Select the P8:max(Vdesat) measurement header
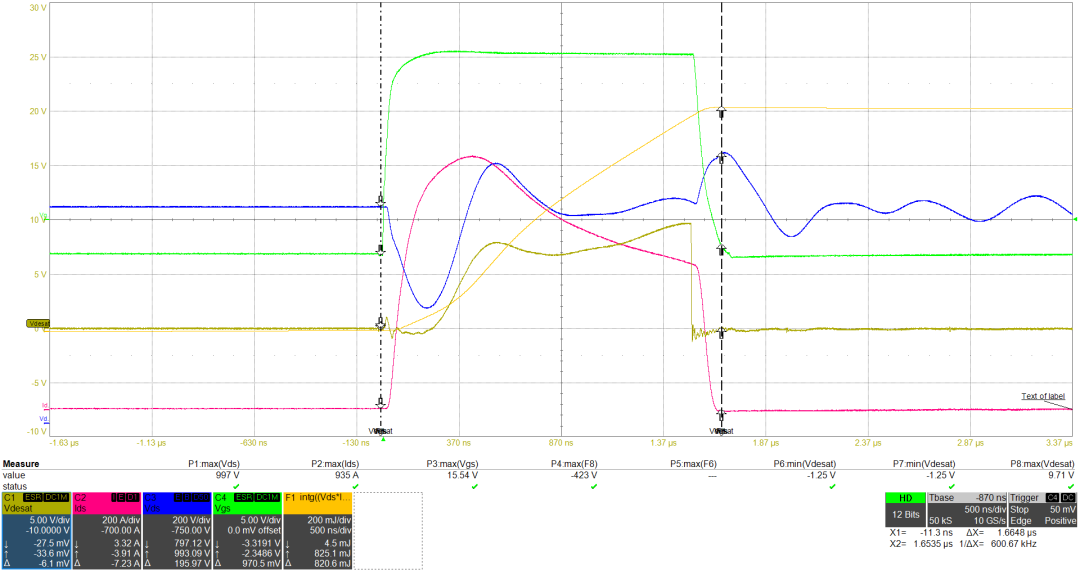Screen dimensions: 1080x570 click(x=1042, y=464)
